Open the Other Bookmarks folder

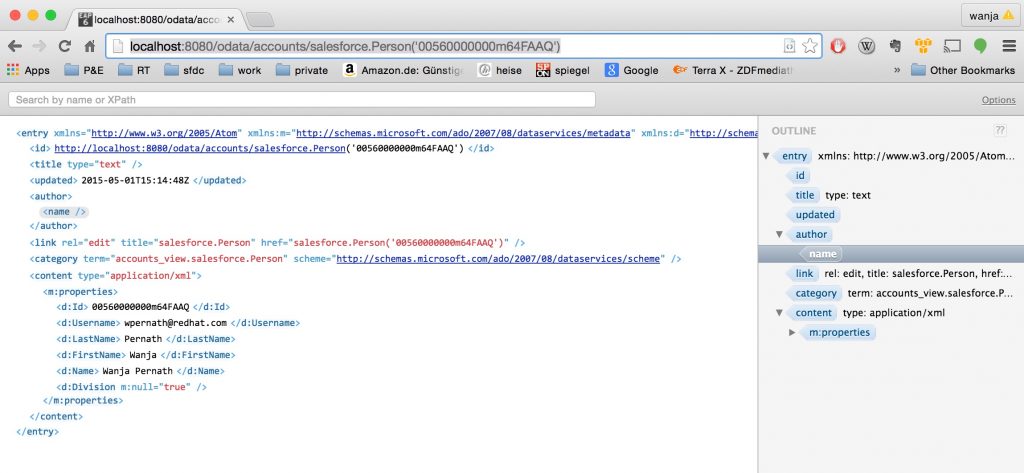coord(963,70)
